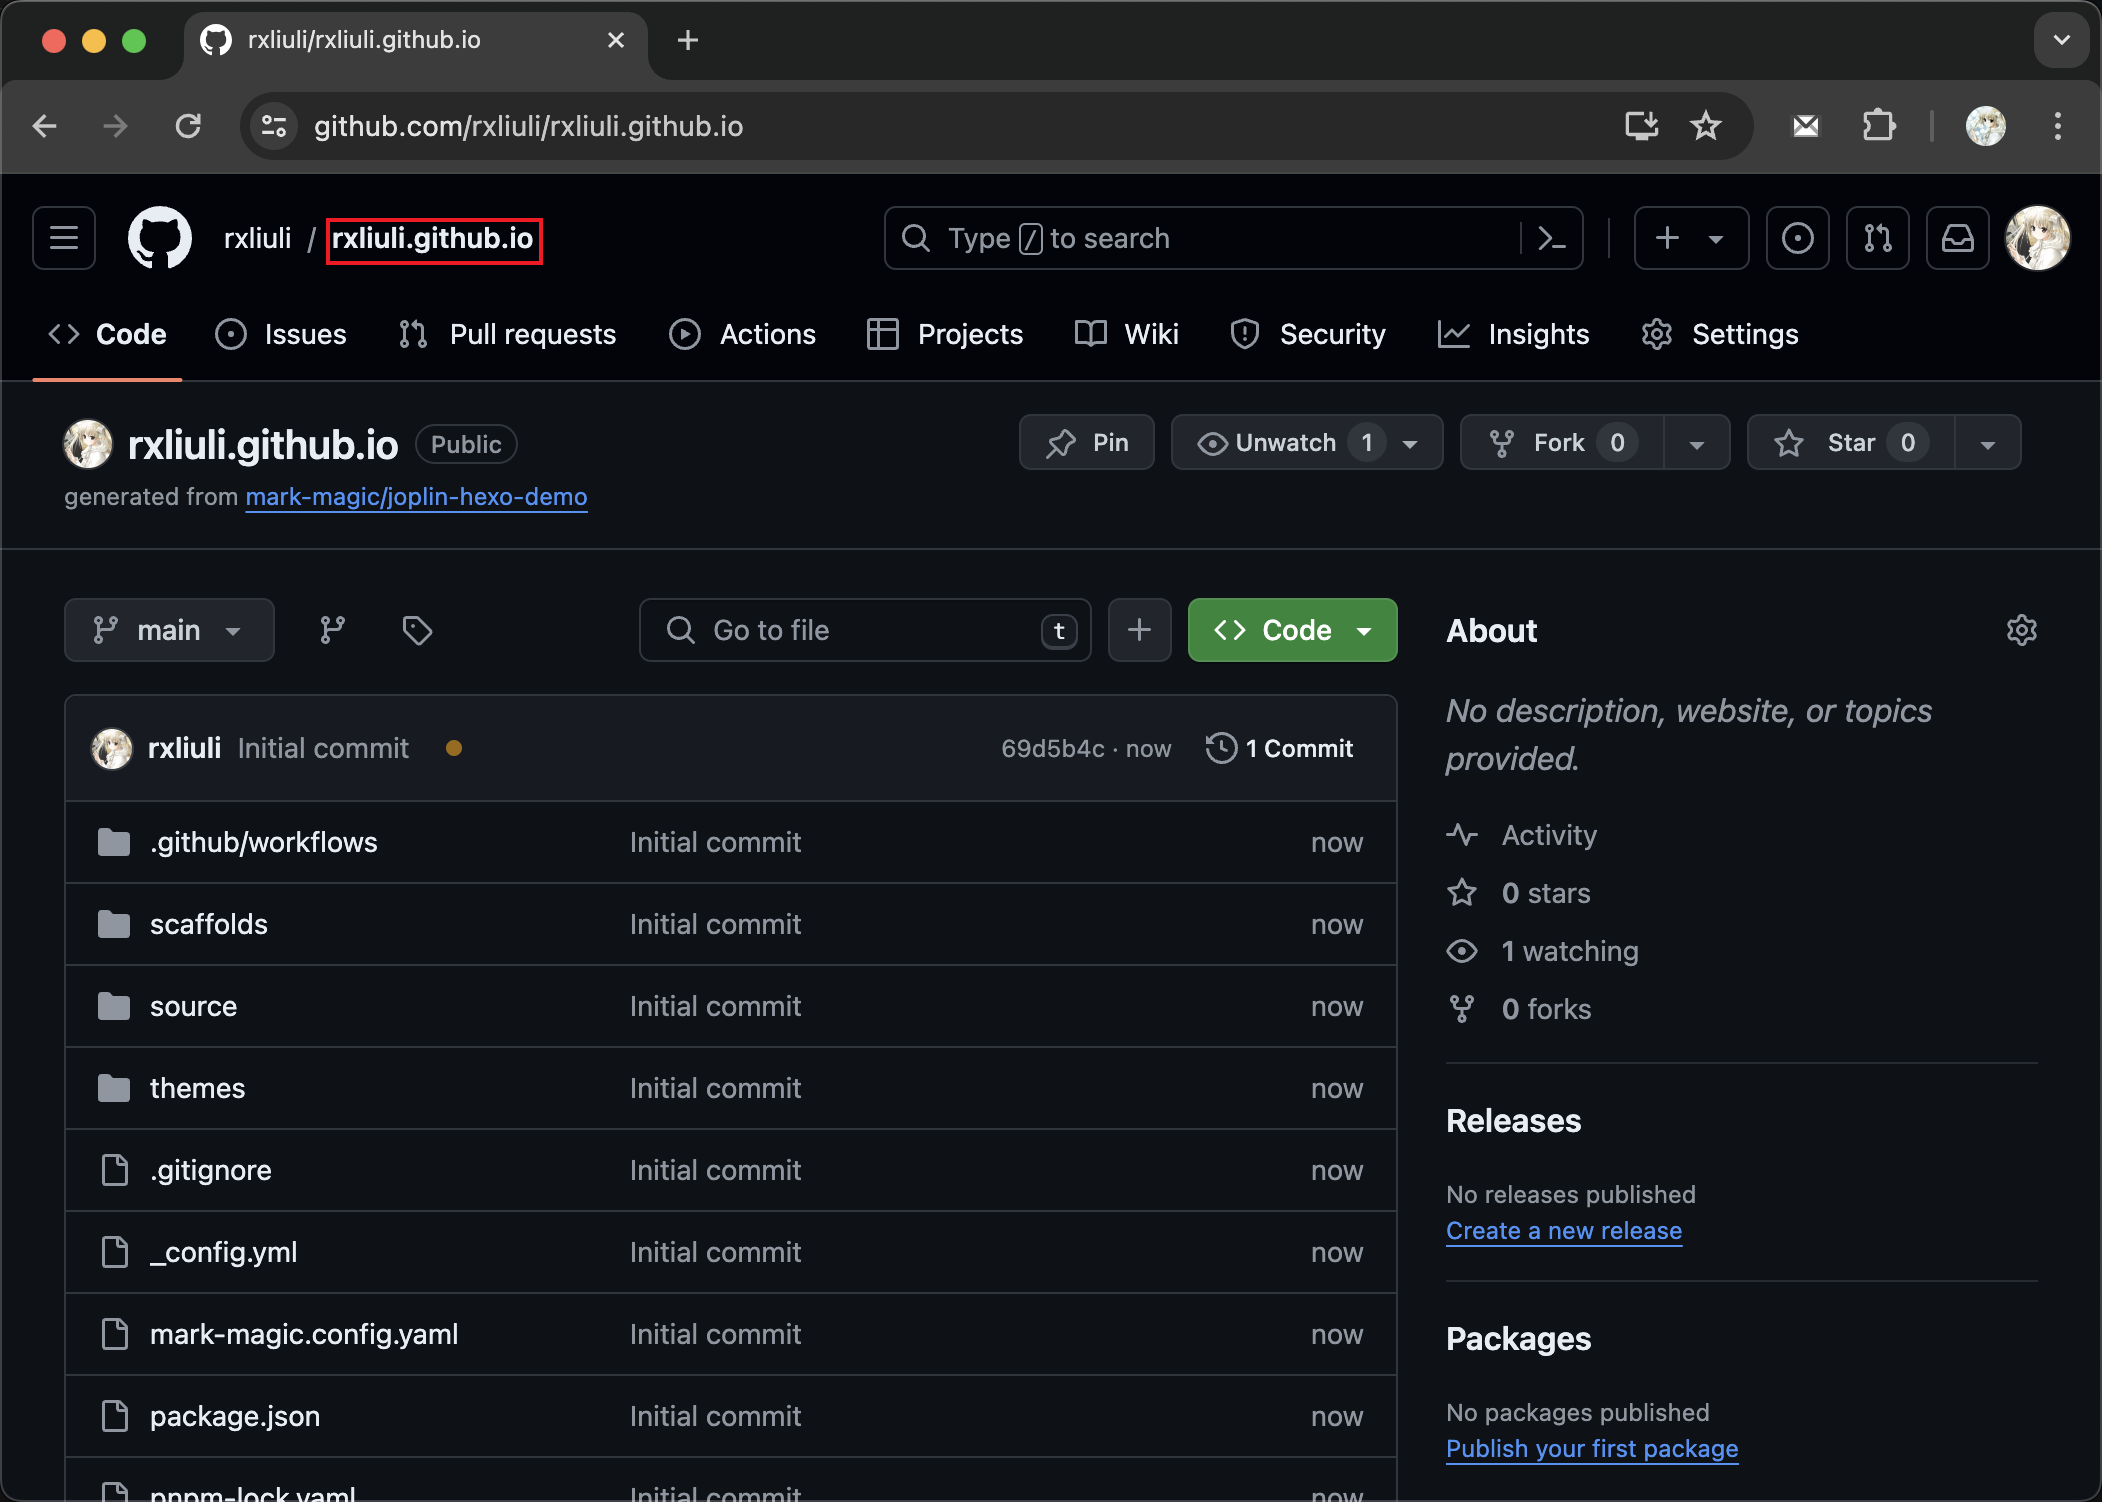2102x1502 pixels.
Task: Open the command palette icon
Action: point(1551,238)
